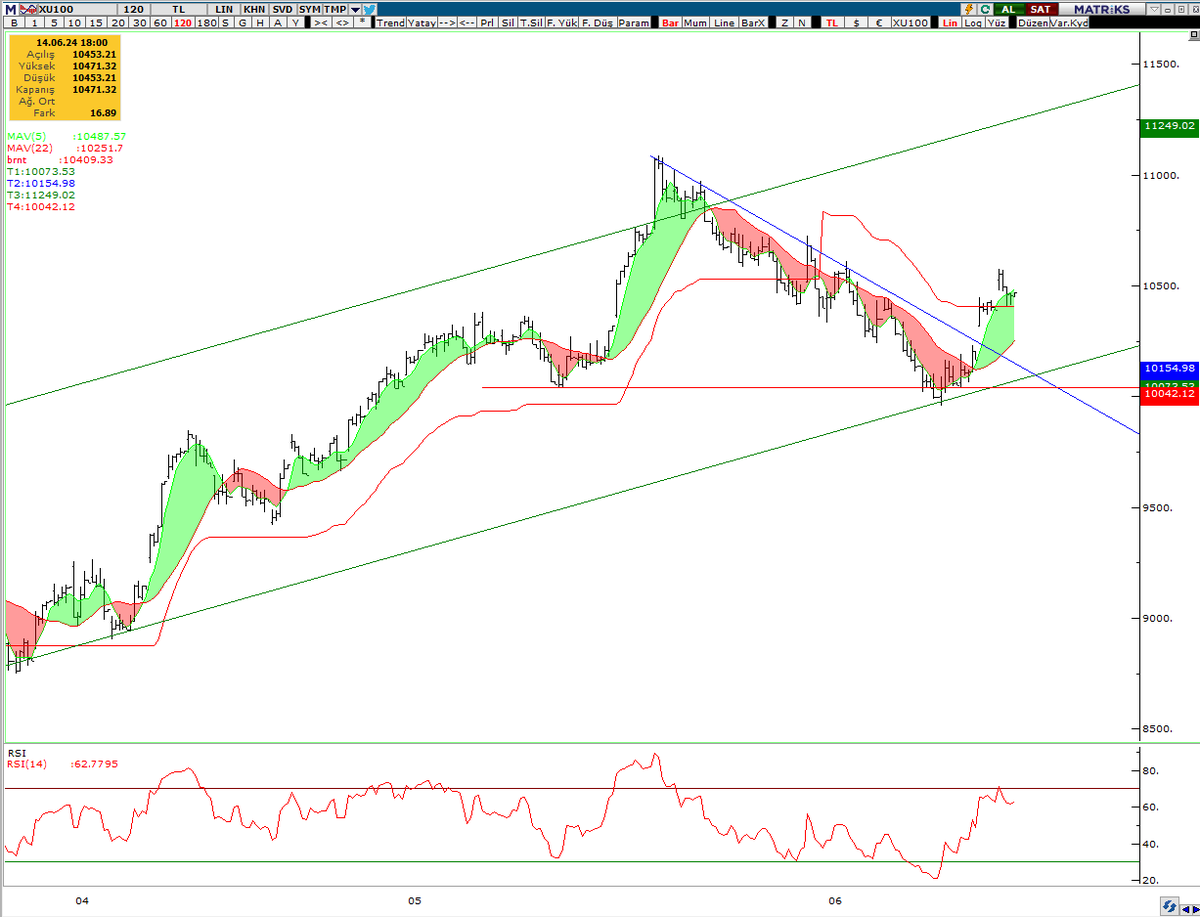Select the Bar chart style
This screenshot has width=1200, height=917.
669,22
